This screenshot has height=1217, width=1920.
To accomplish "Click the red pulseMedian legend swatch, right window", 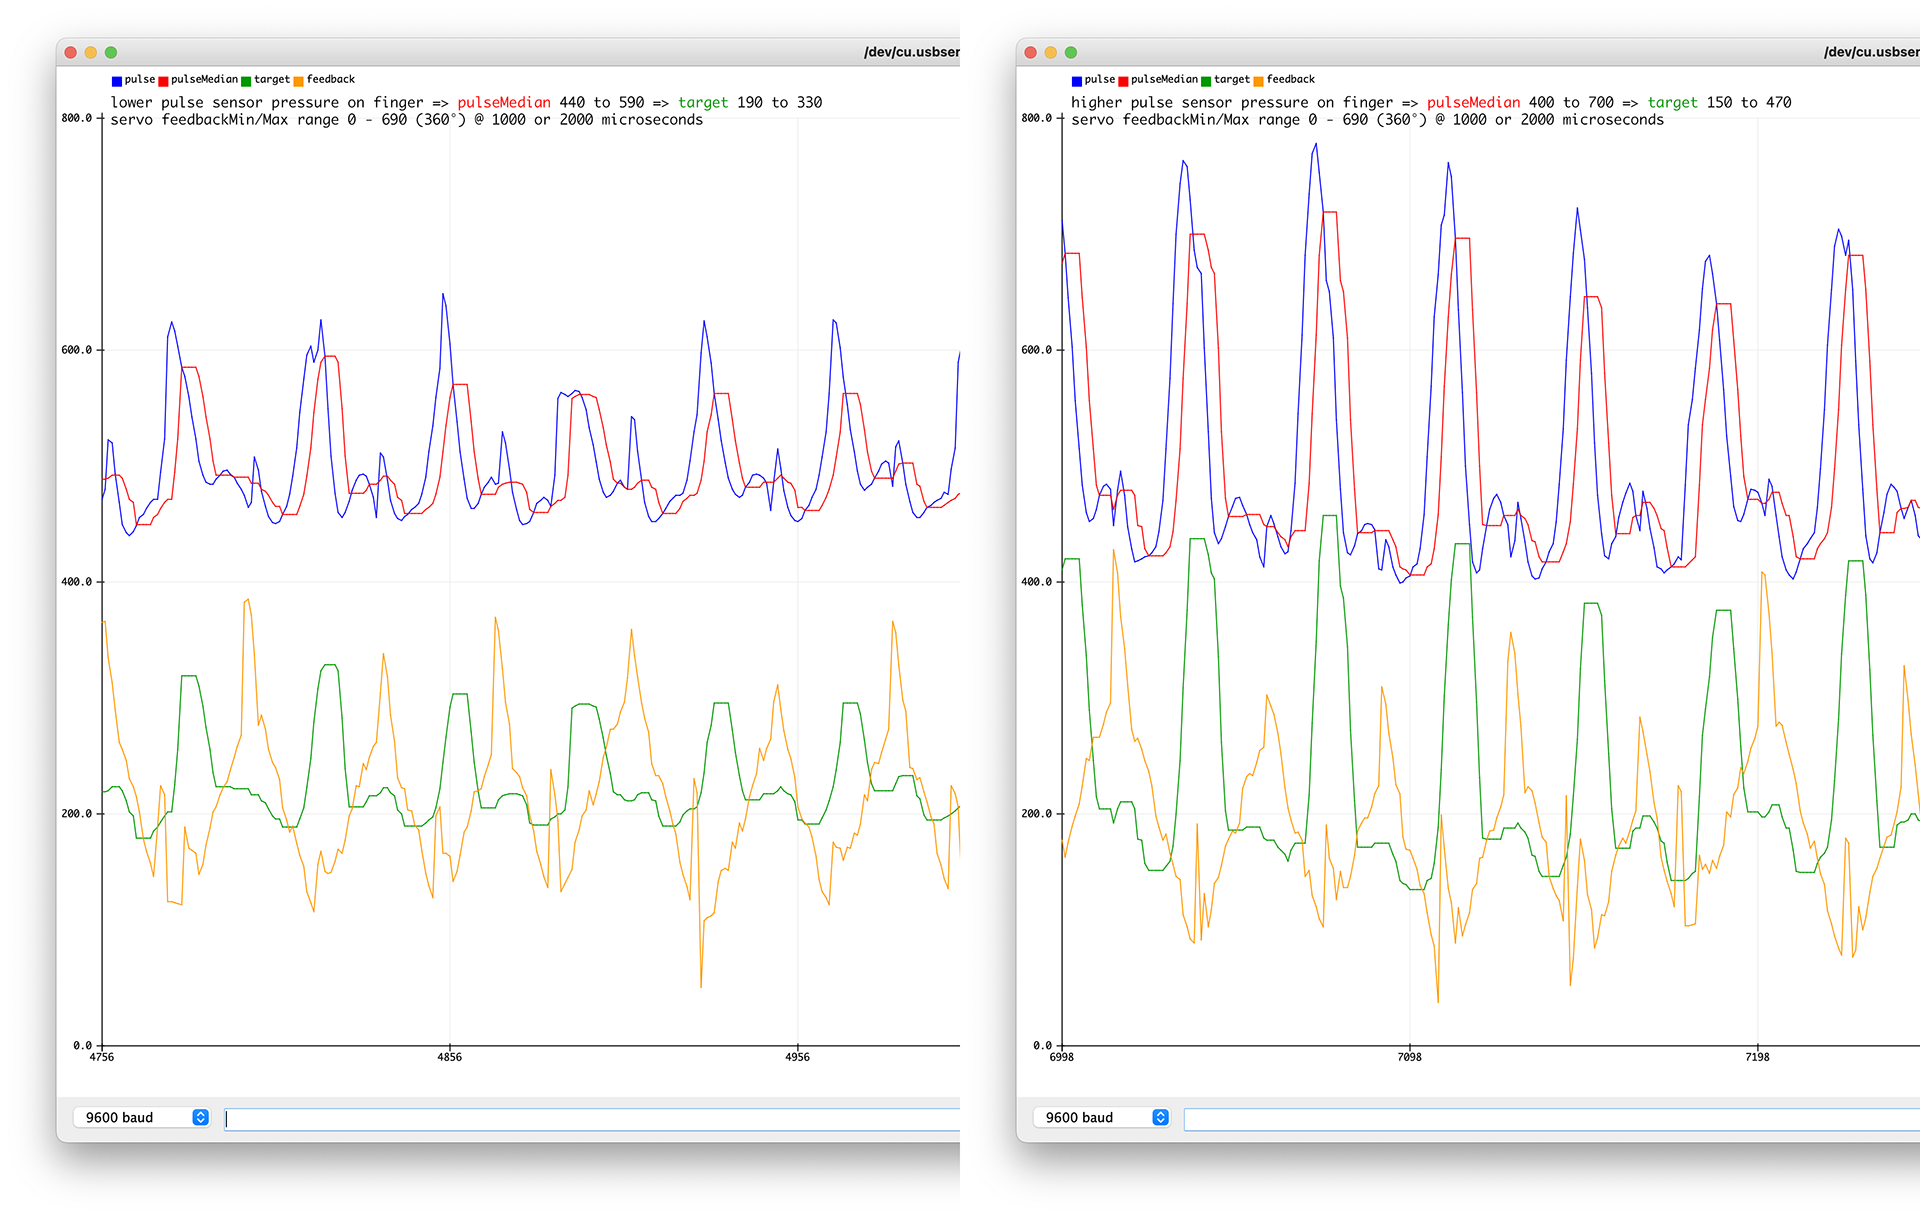I will click(1123, 81).
